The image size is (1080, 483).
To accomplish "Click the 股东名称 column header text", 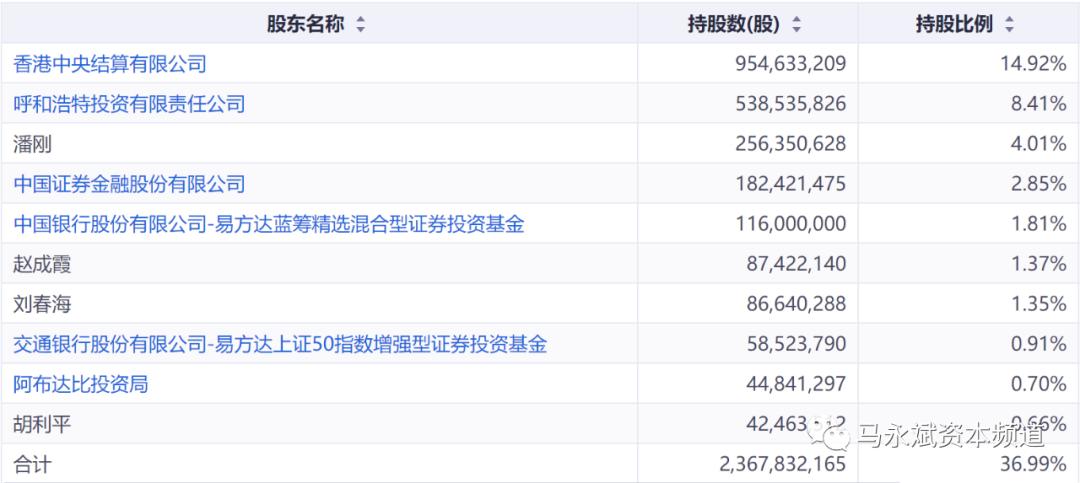I will [x=305, y=25].
